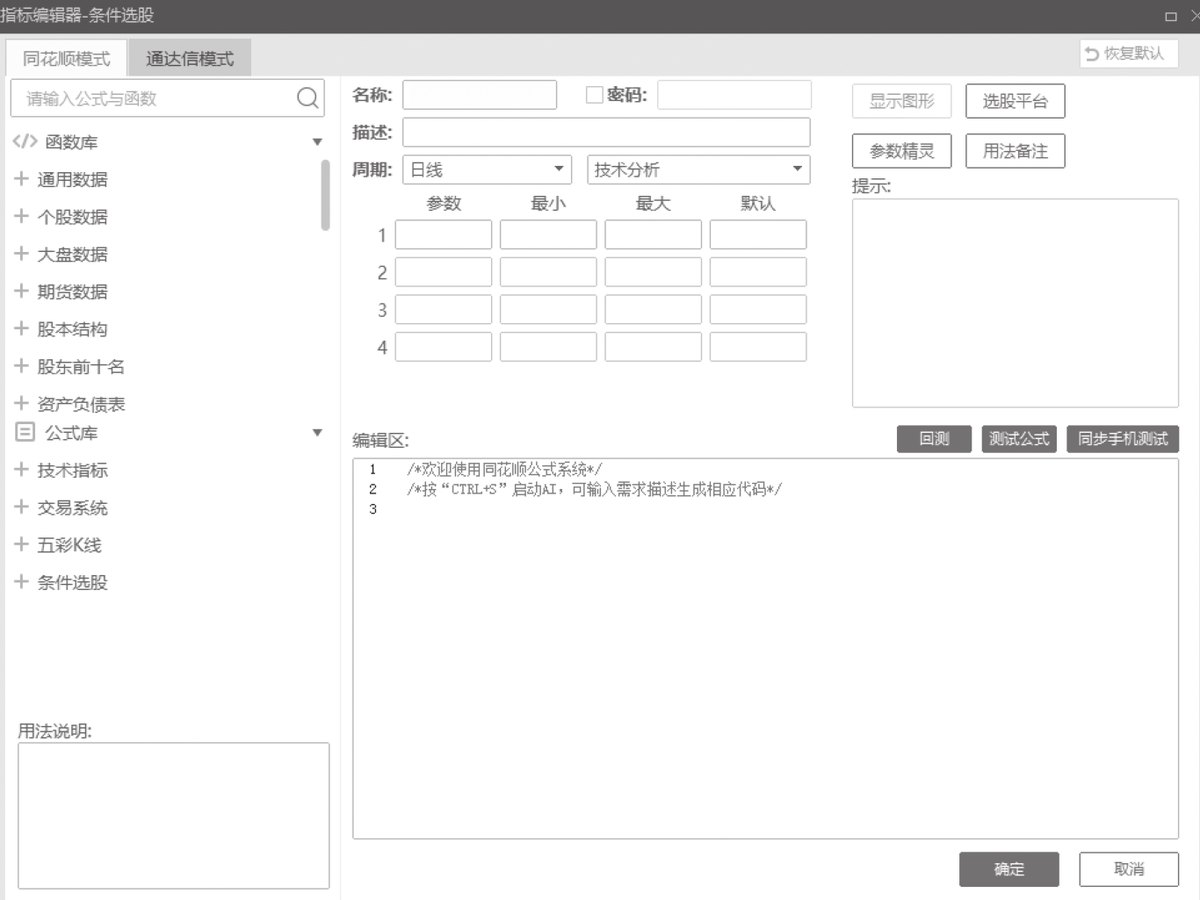Viewport: 1200px width, 900px height.
Task: Open the 技术分析 category dropdown
Action: coord(699,170)
